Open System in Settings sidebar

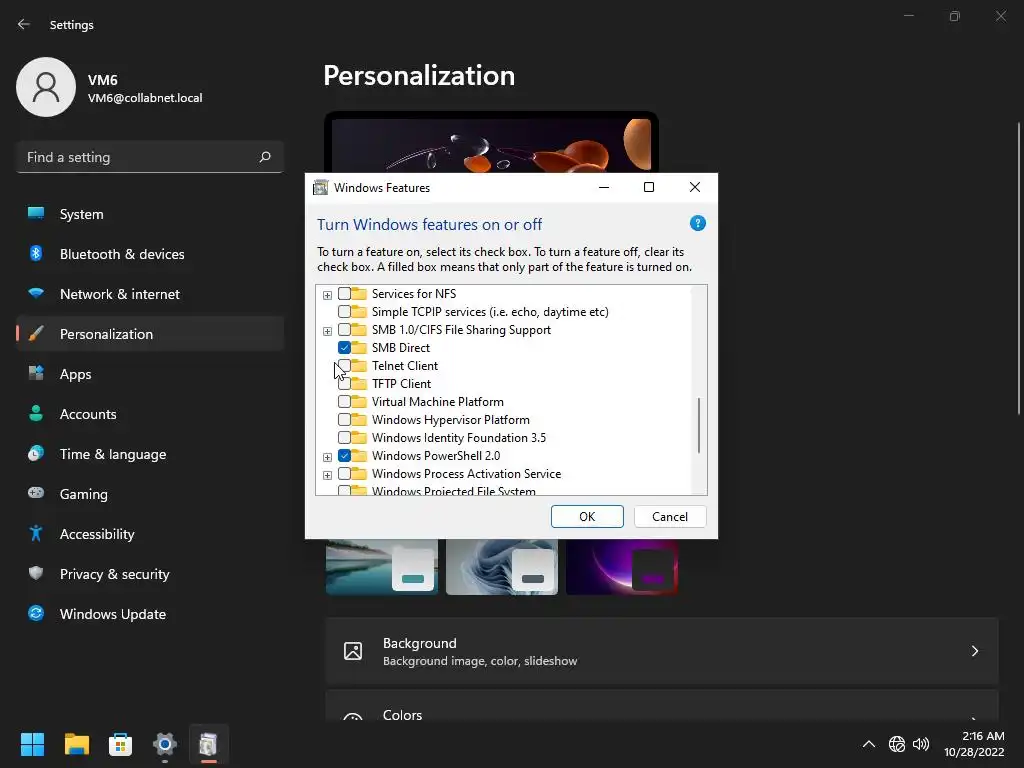click(x=150, y=214)
